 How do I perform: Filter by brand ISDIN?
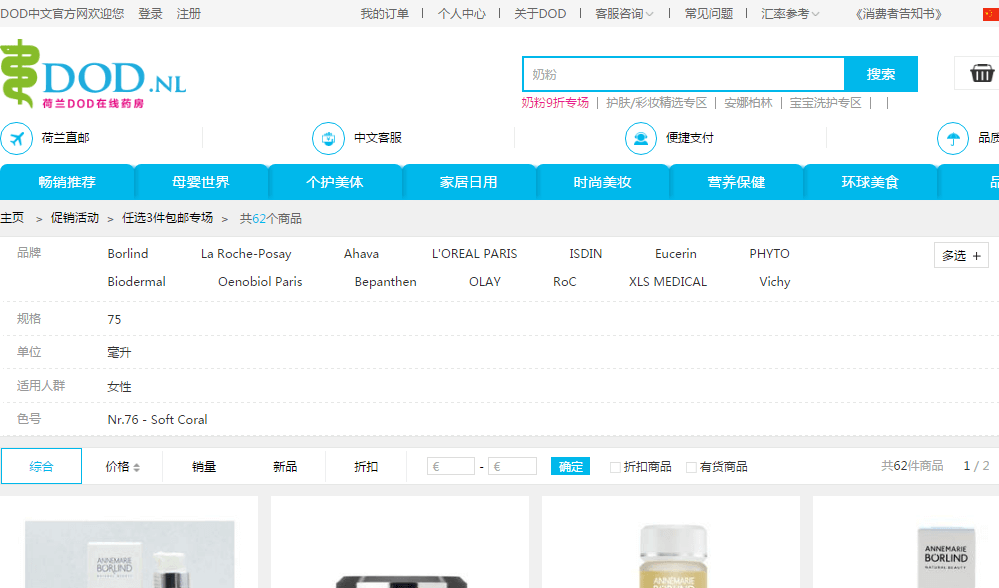(586, 254)
